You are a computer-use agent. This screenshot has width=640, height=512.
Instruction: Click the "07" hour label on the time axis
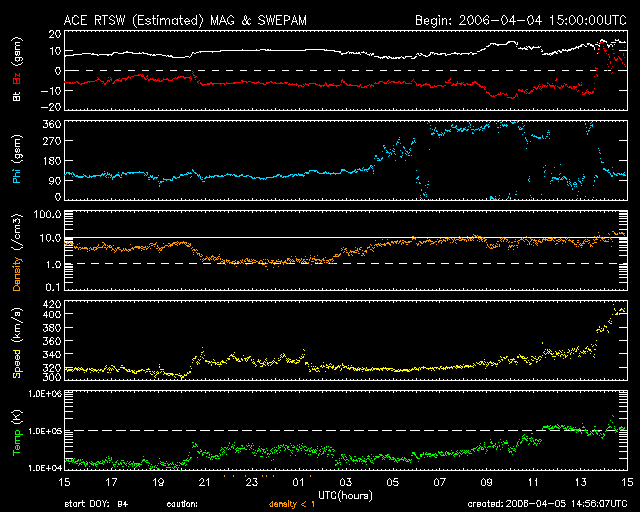(x=440, y=483)
